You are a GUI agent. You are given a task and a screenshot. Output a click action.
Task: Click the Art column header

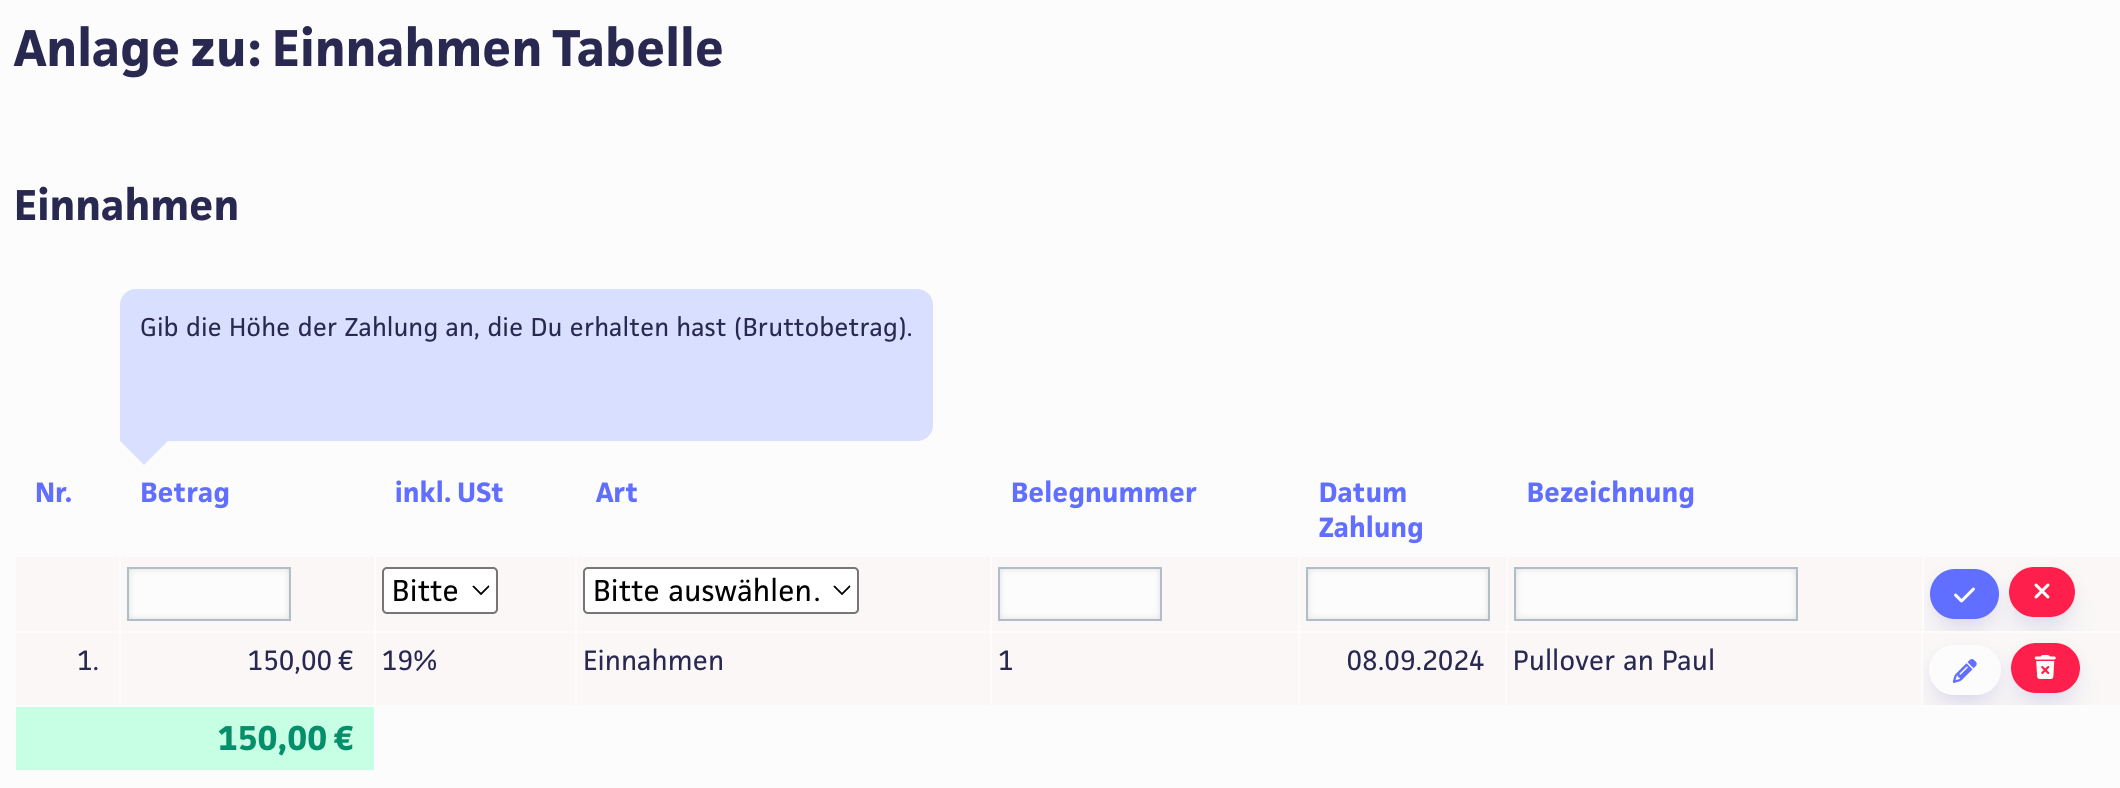(x=616, y=493)
